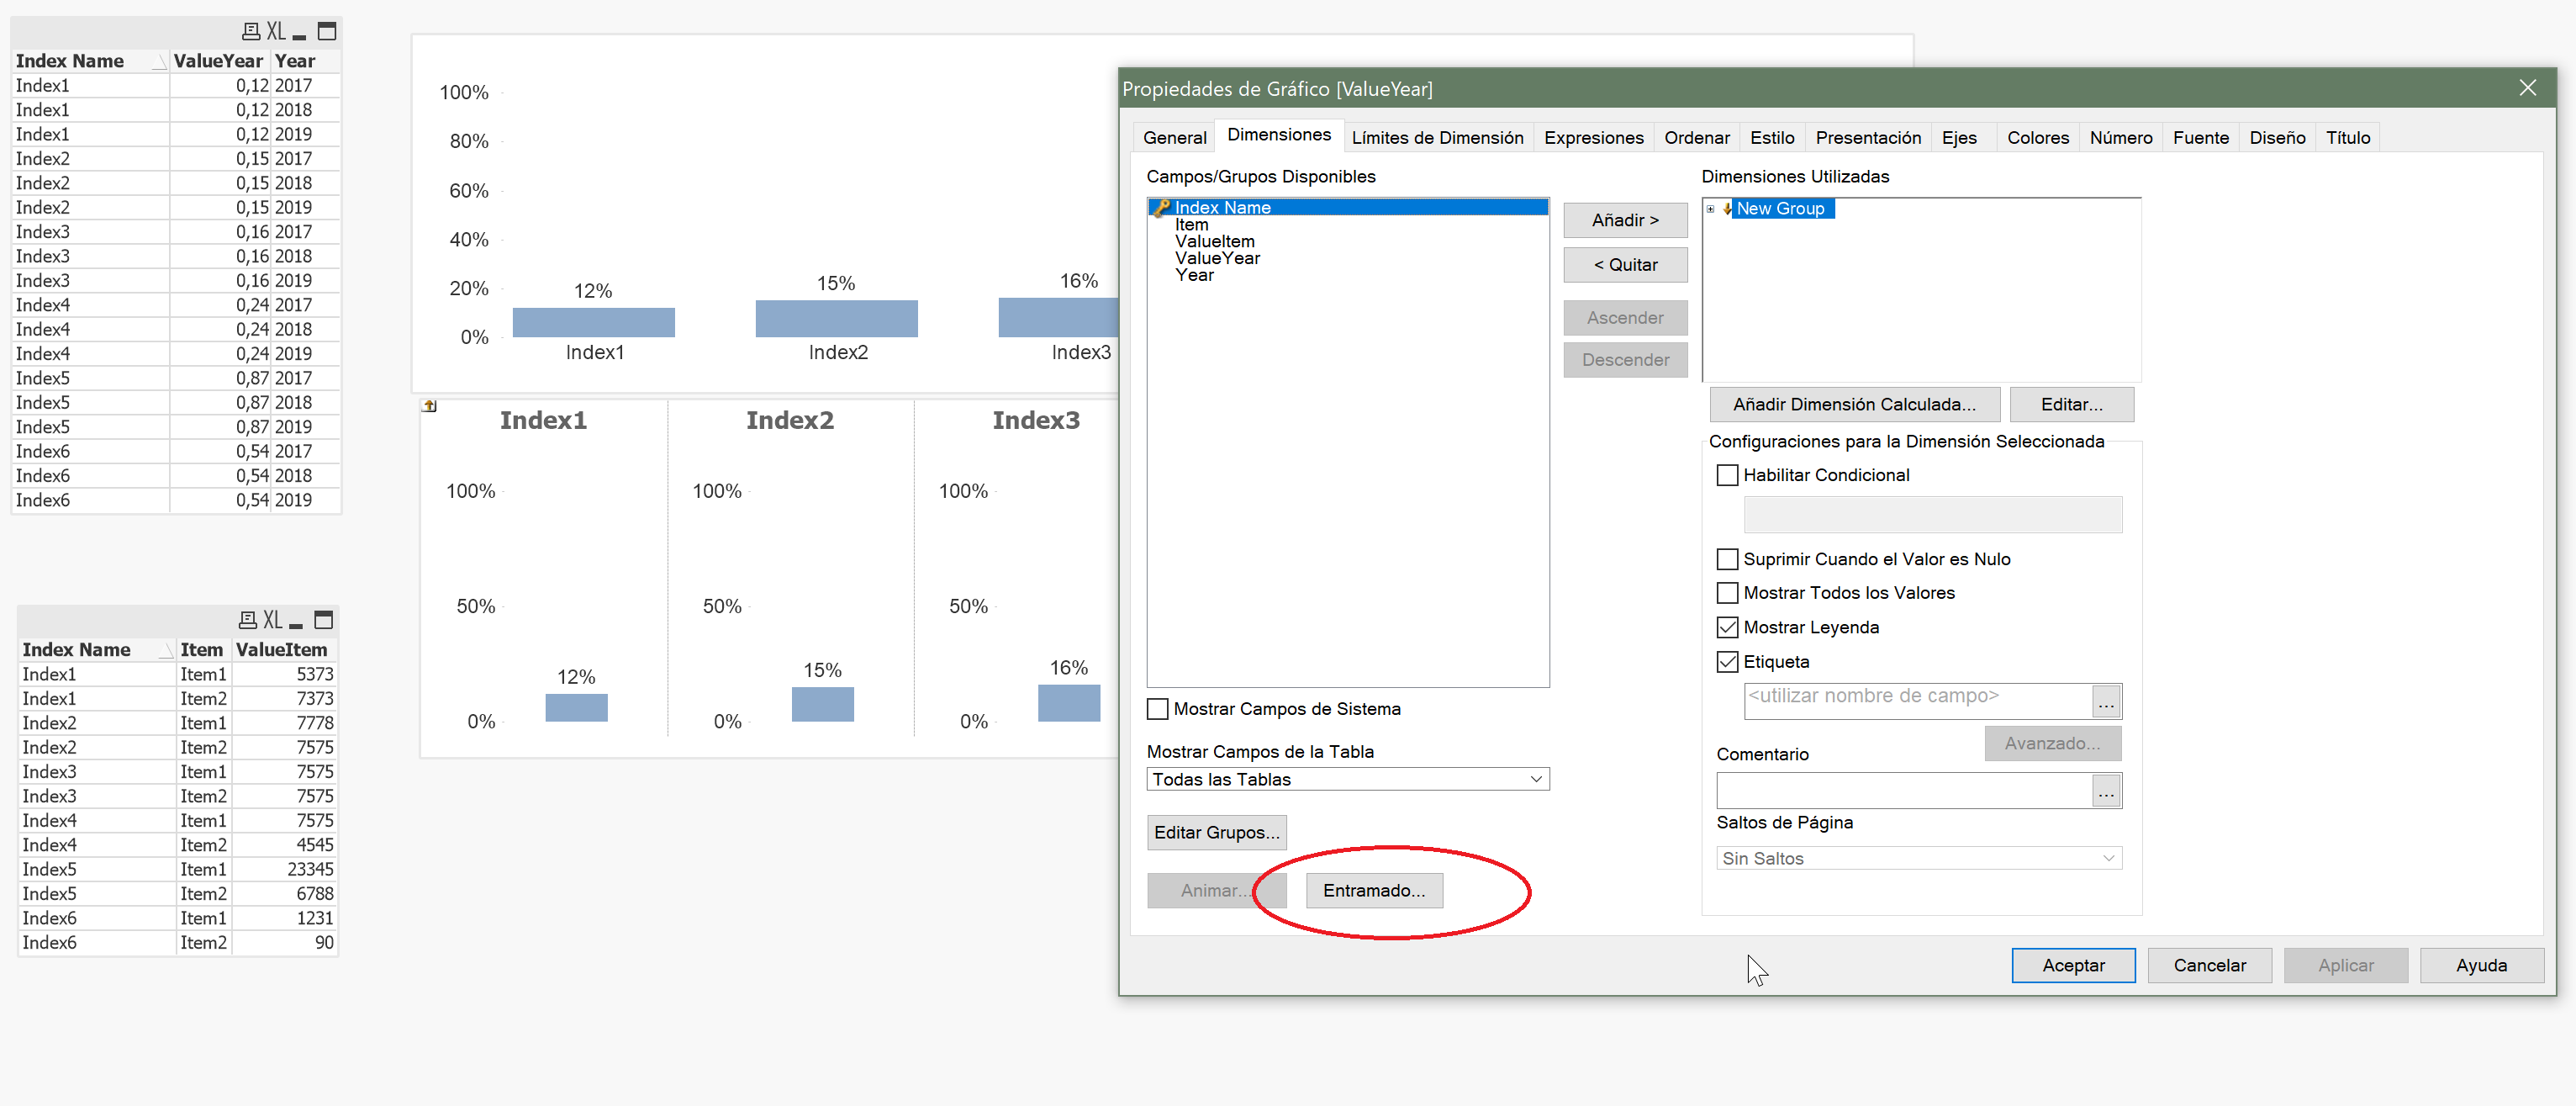Click Print icon on top table
The height and width of the screenshot is (1106, 2576).
point(251,32)
